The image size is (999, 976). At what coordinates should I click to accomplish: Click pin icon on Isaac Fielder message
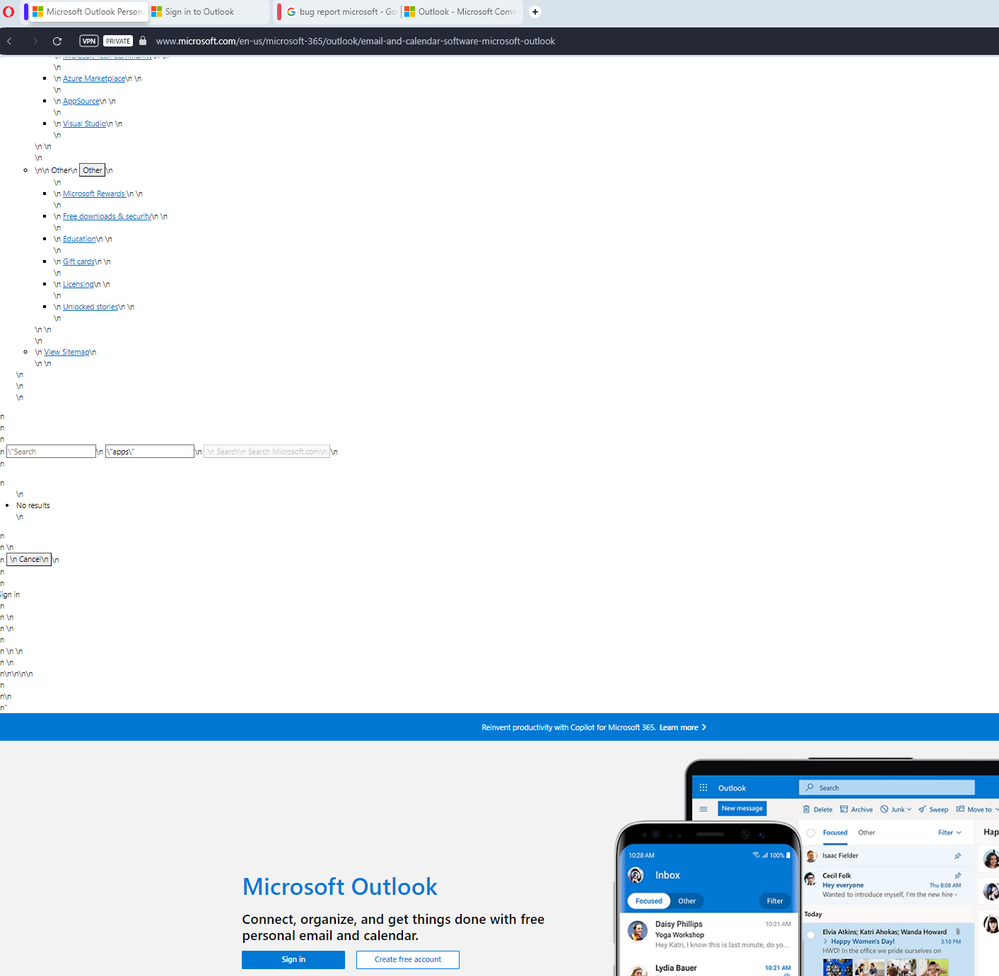[x=958, y=856]
